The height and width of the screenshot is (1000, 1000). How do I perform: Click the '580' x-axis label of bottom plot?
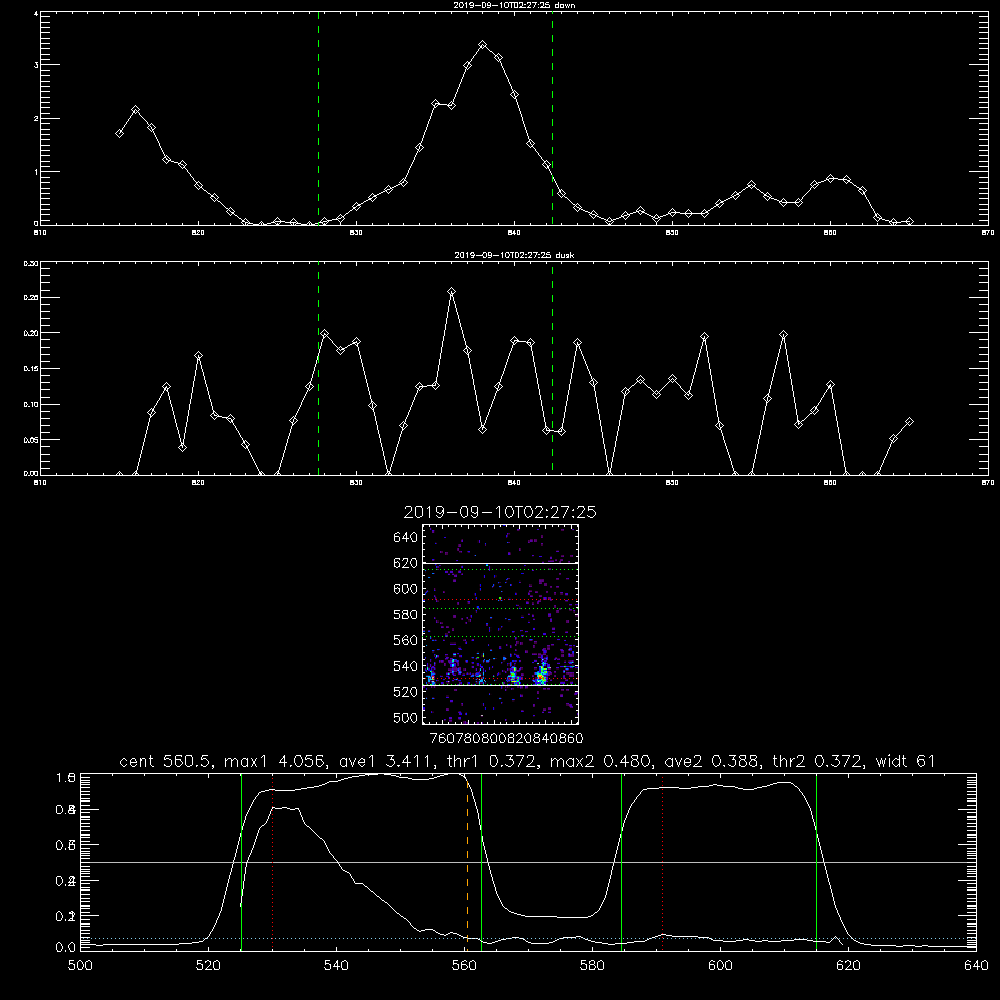coord(592,966)
